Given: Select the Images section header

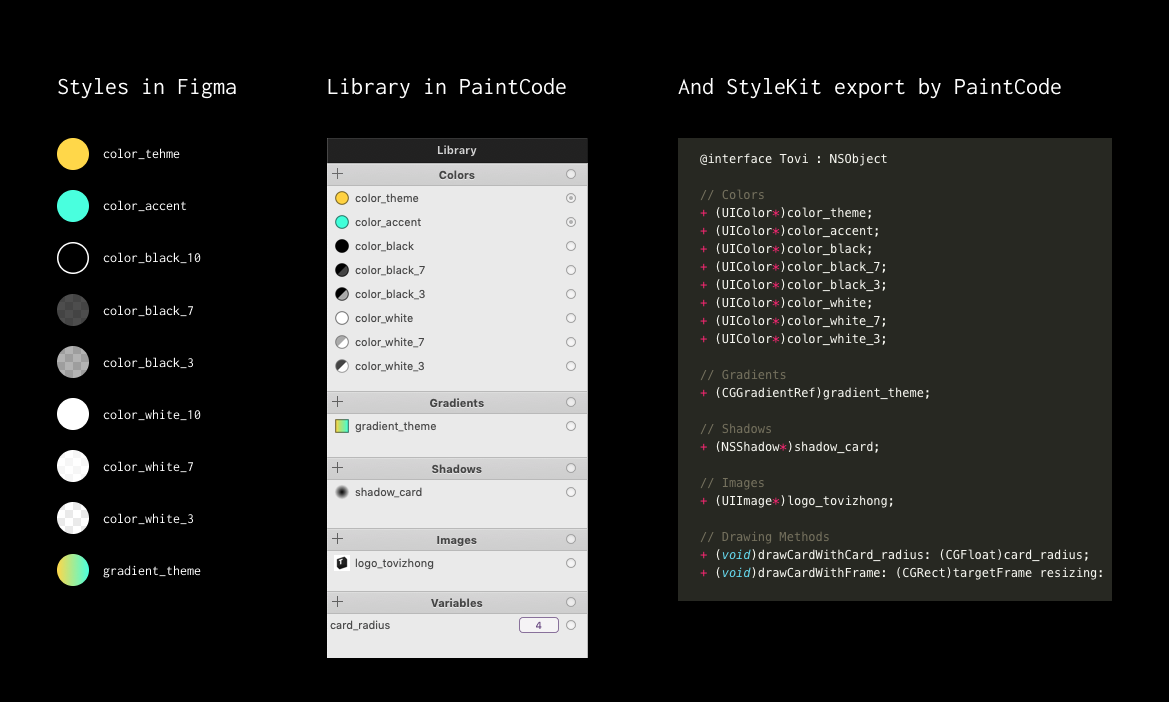Looking at the screenshot, I should click(x=457, y=539).
